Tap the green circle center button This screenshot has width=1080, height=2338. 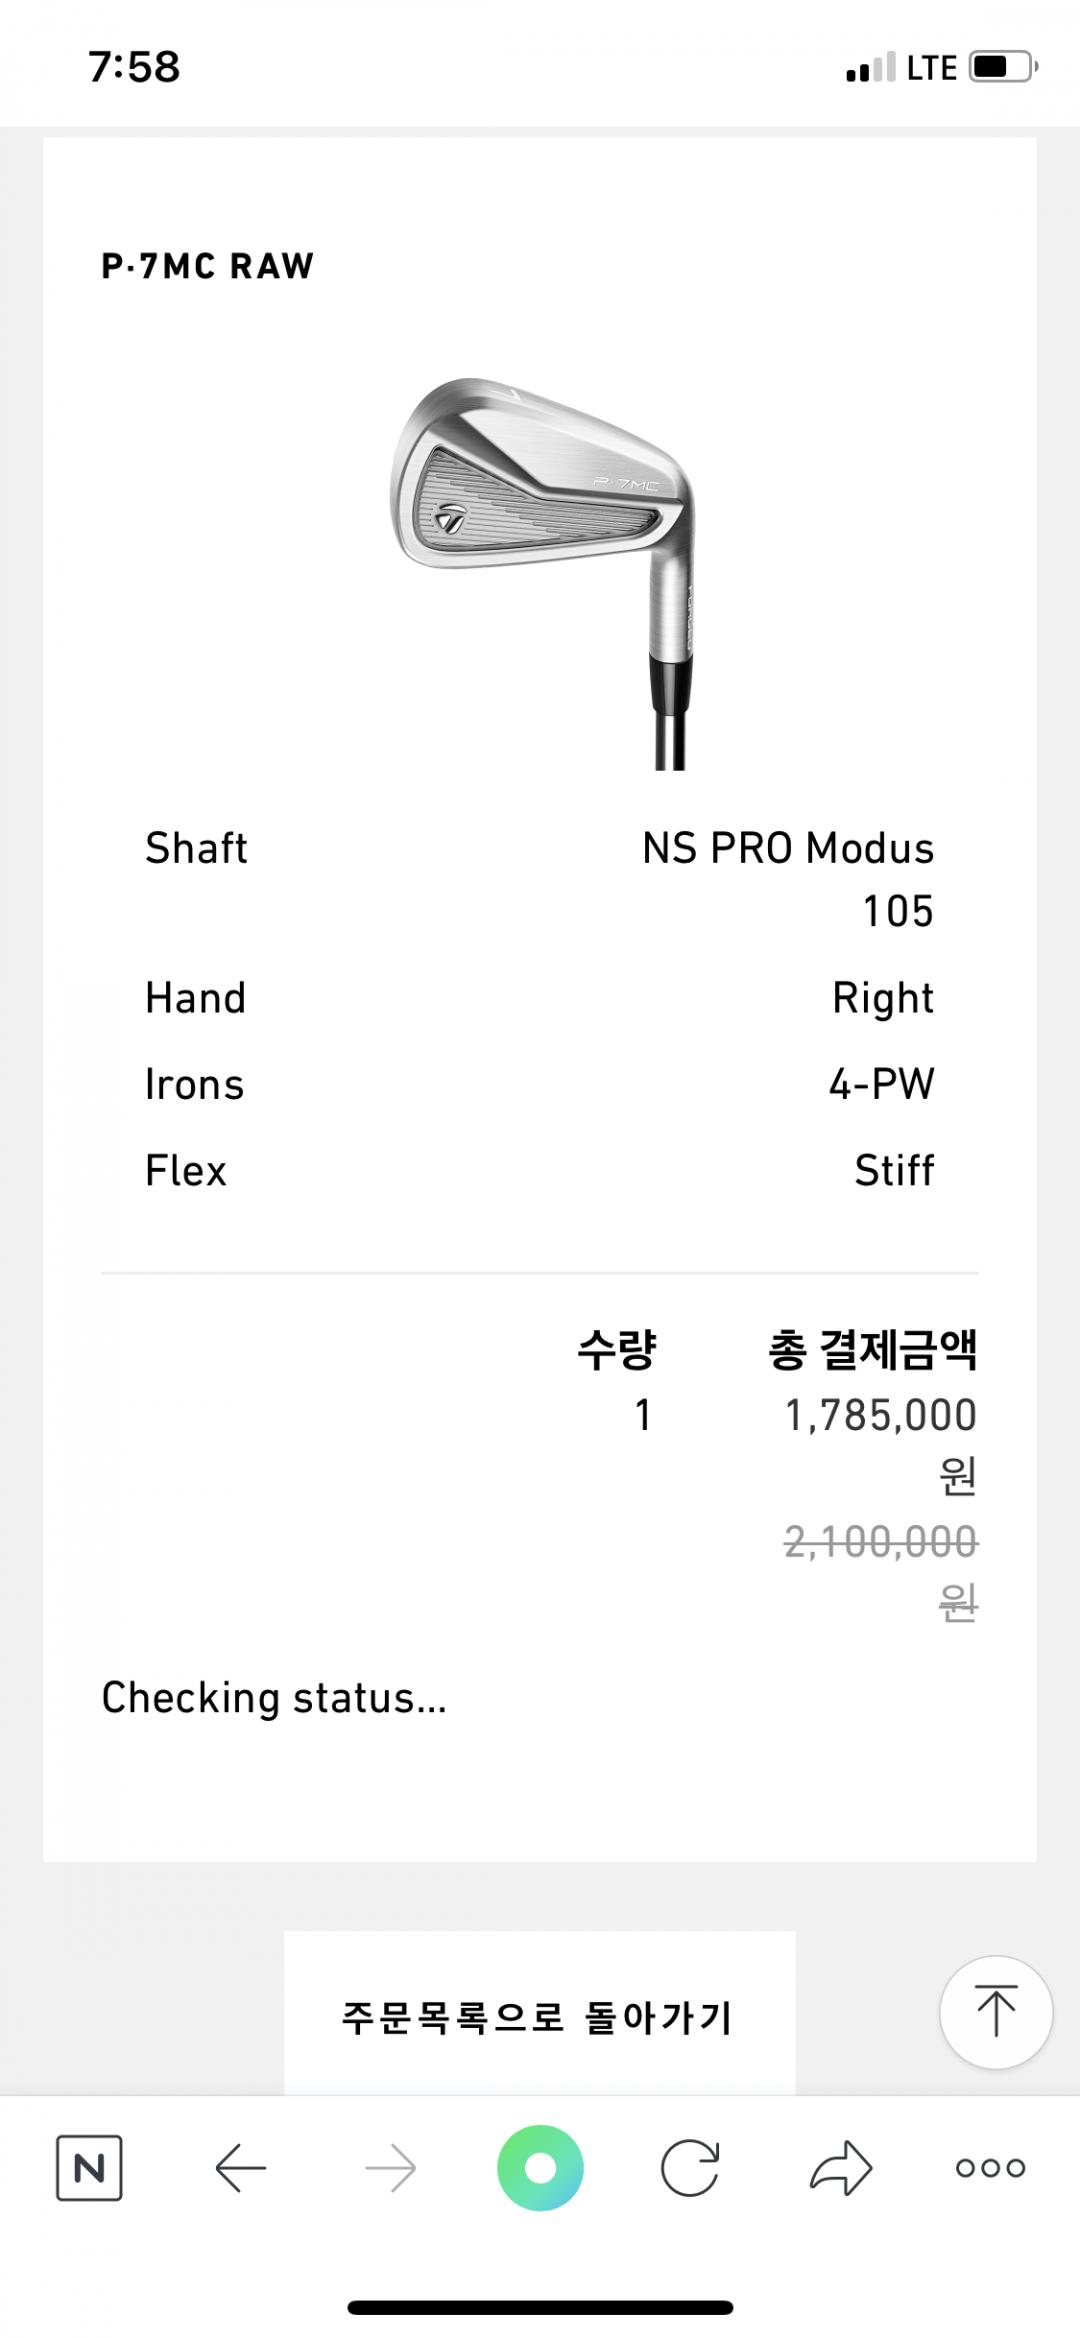(540, 2168)
